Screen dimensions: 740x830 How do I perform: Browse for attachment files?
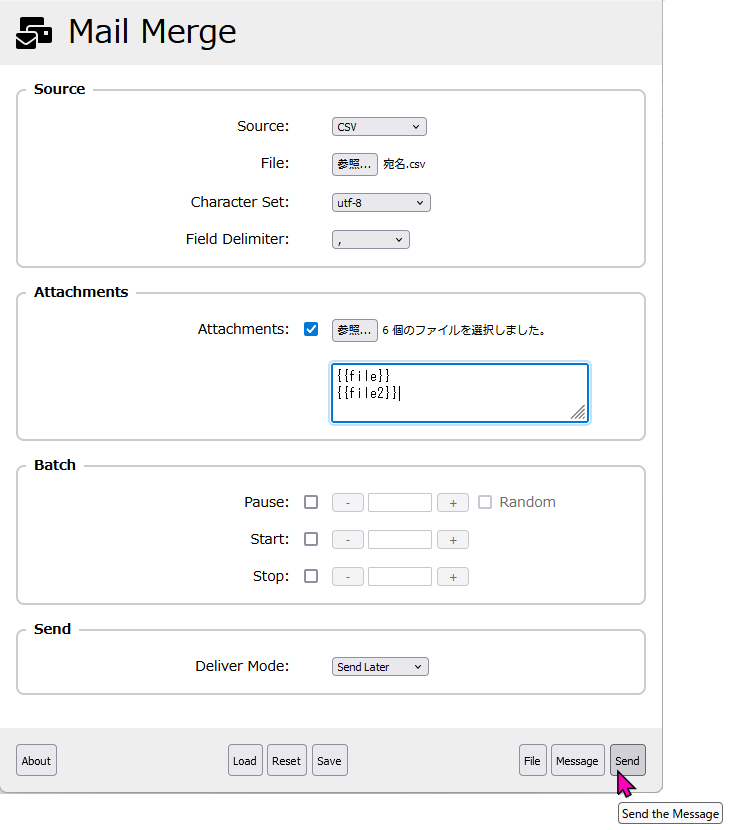coord(354,330)
